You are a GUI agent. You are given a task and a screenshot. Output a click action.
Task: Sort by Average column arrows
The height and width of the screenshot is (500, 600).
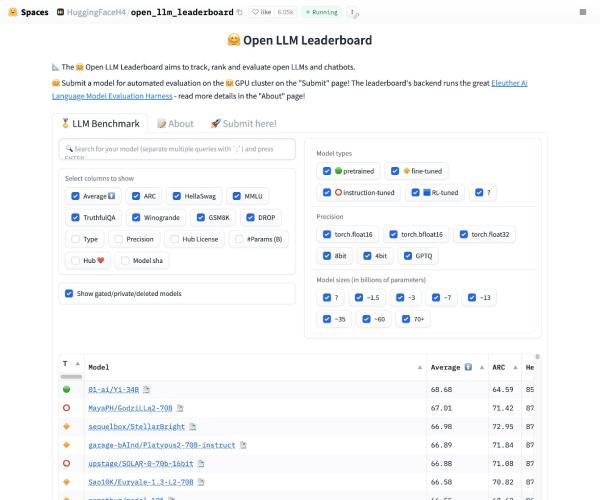(x=479, y=367)
